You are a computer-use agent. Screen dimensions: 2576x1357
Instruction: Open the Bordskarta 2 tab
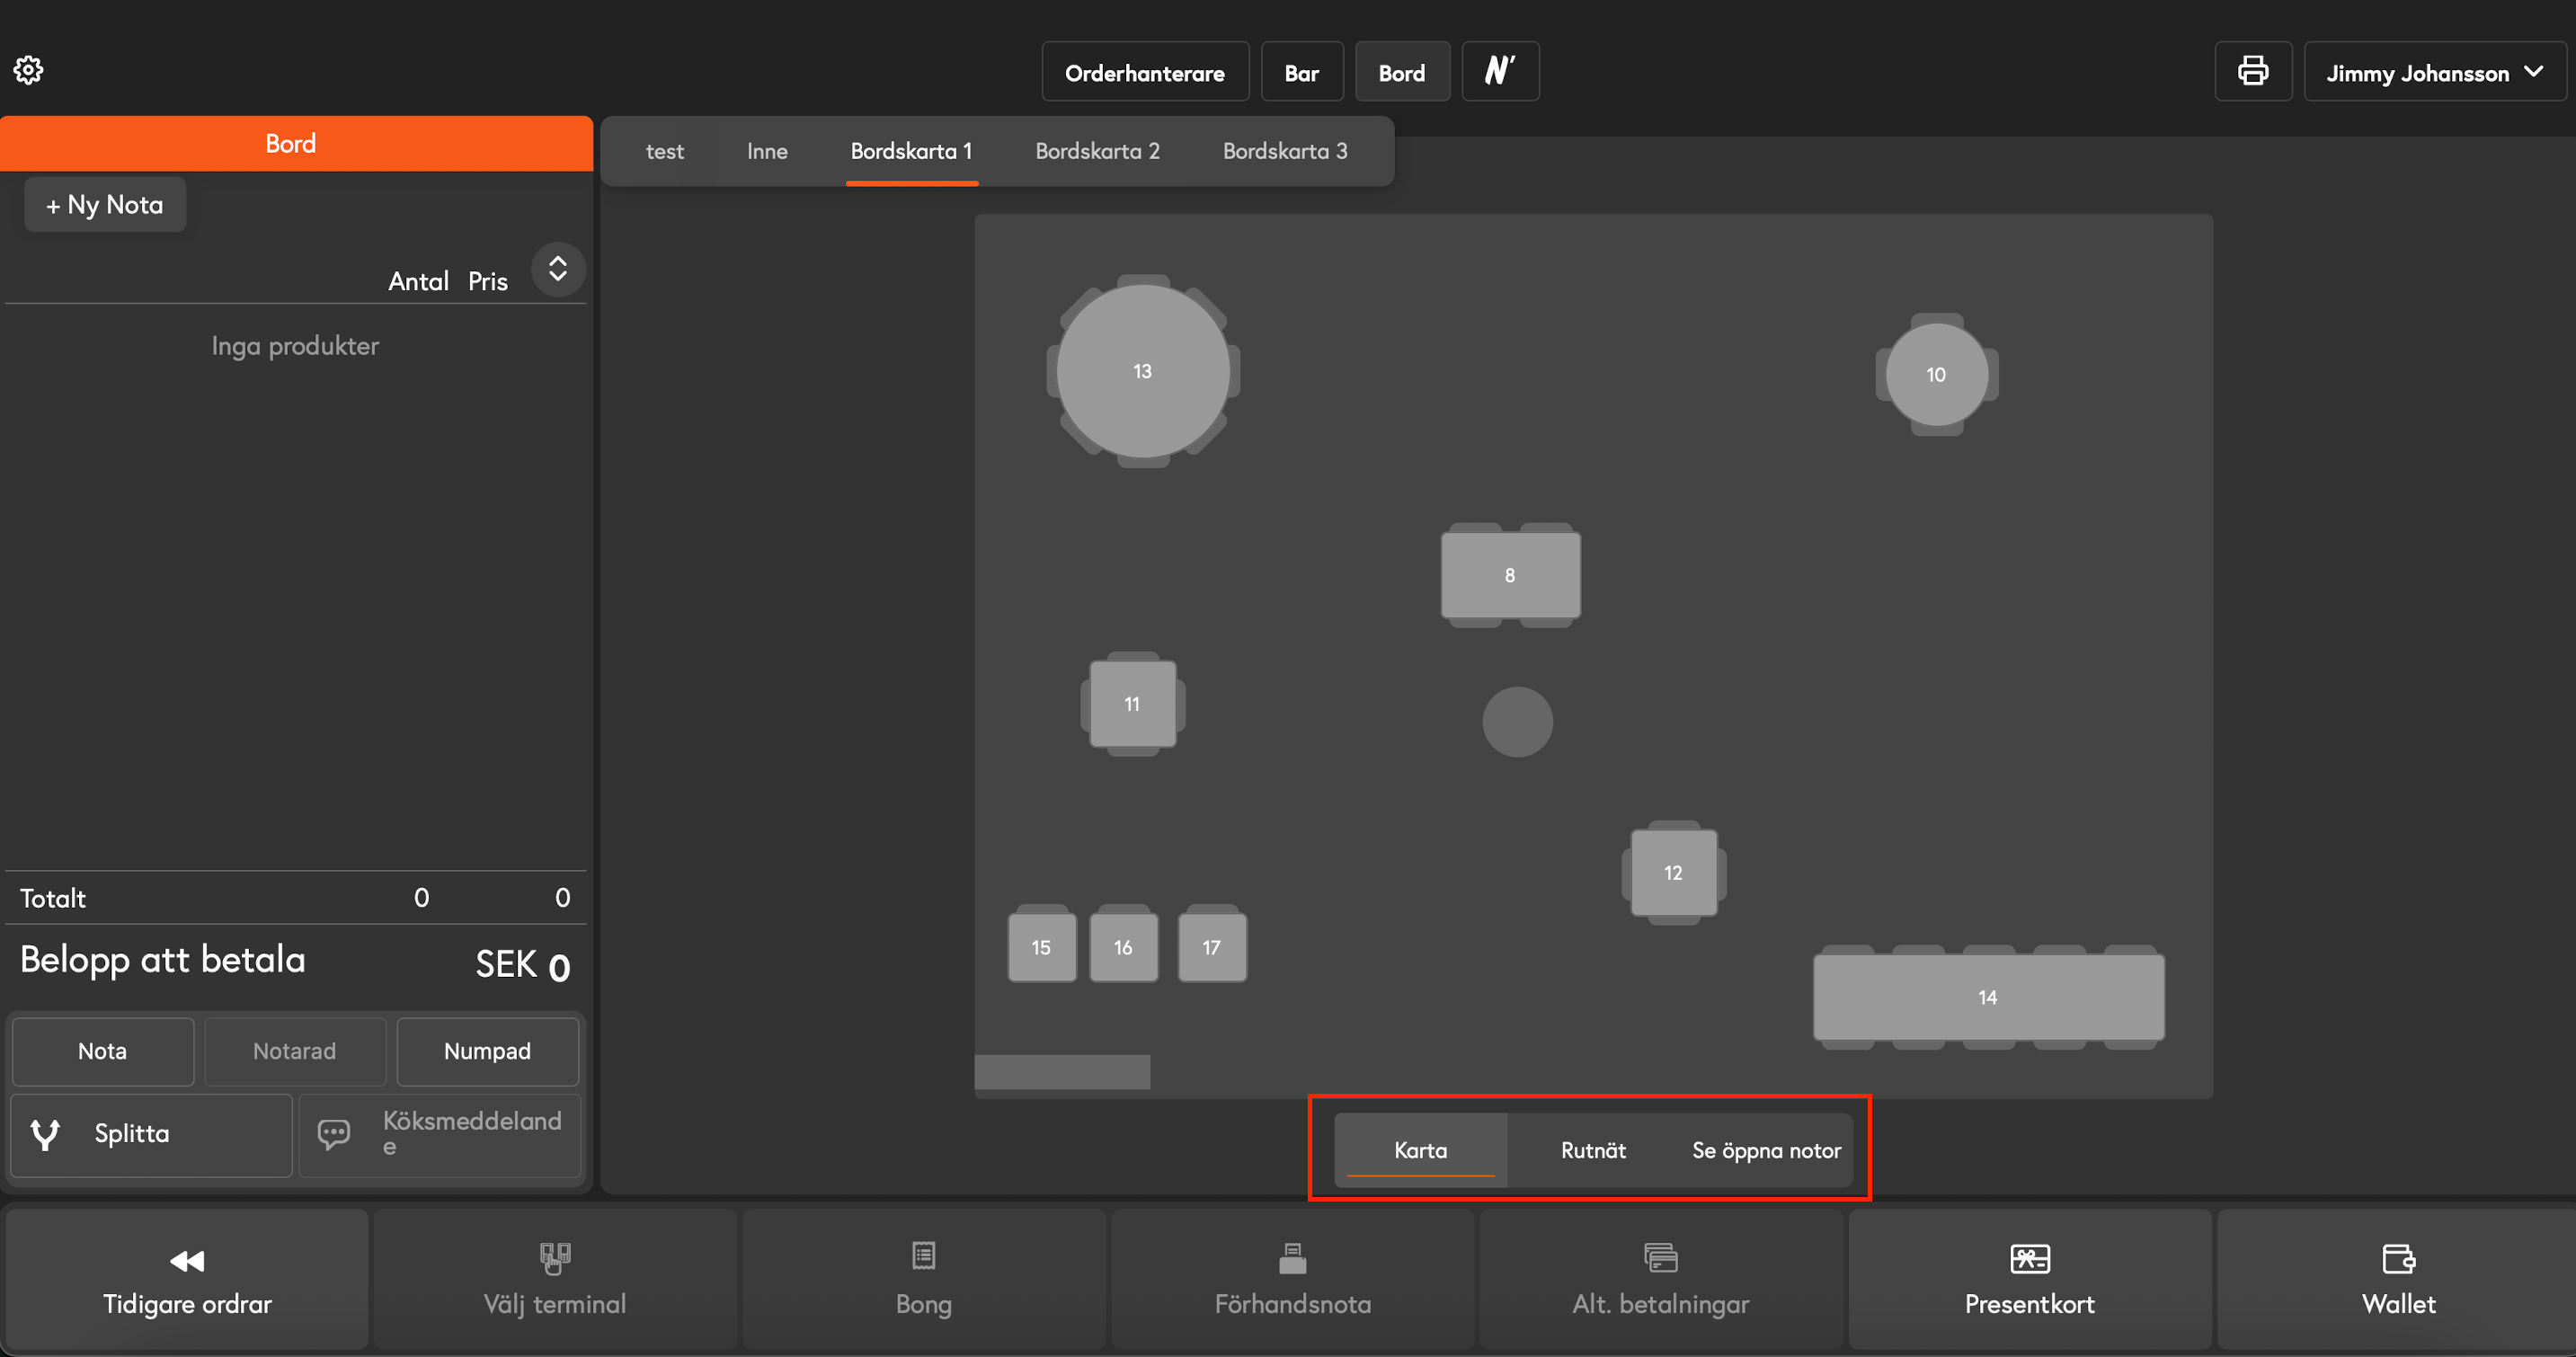click(1097, 151)
